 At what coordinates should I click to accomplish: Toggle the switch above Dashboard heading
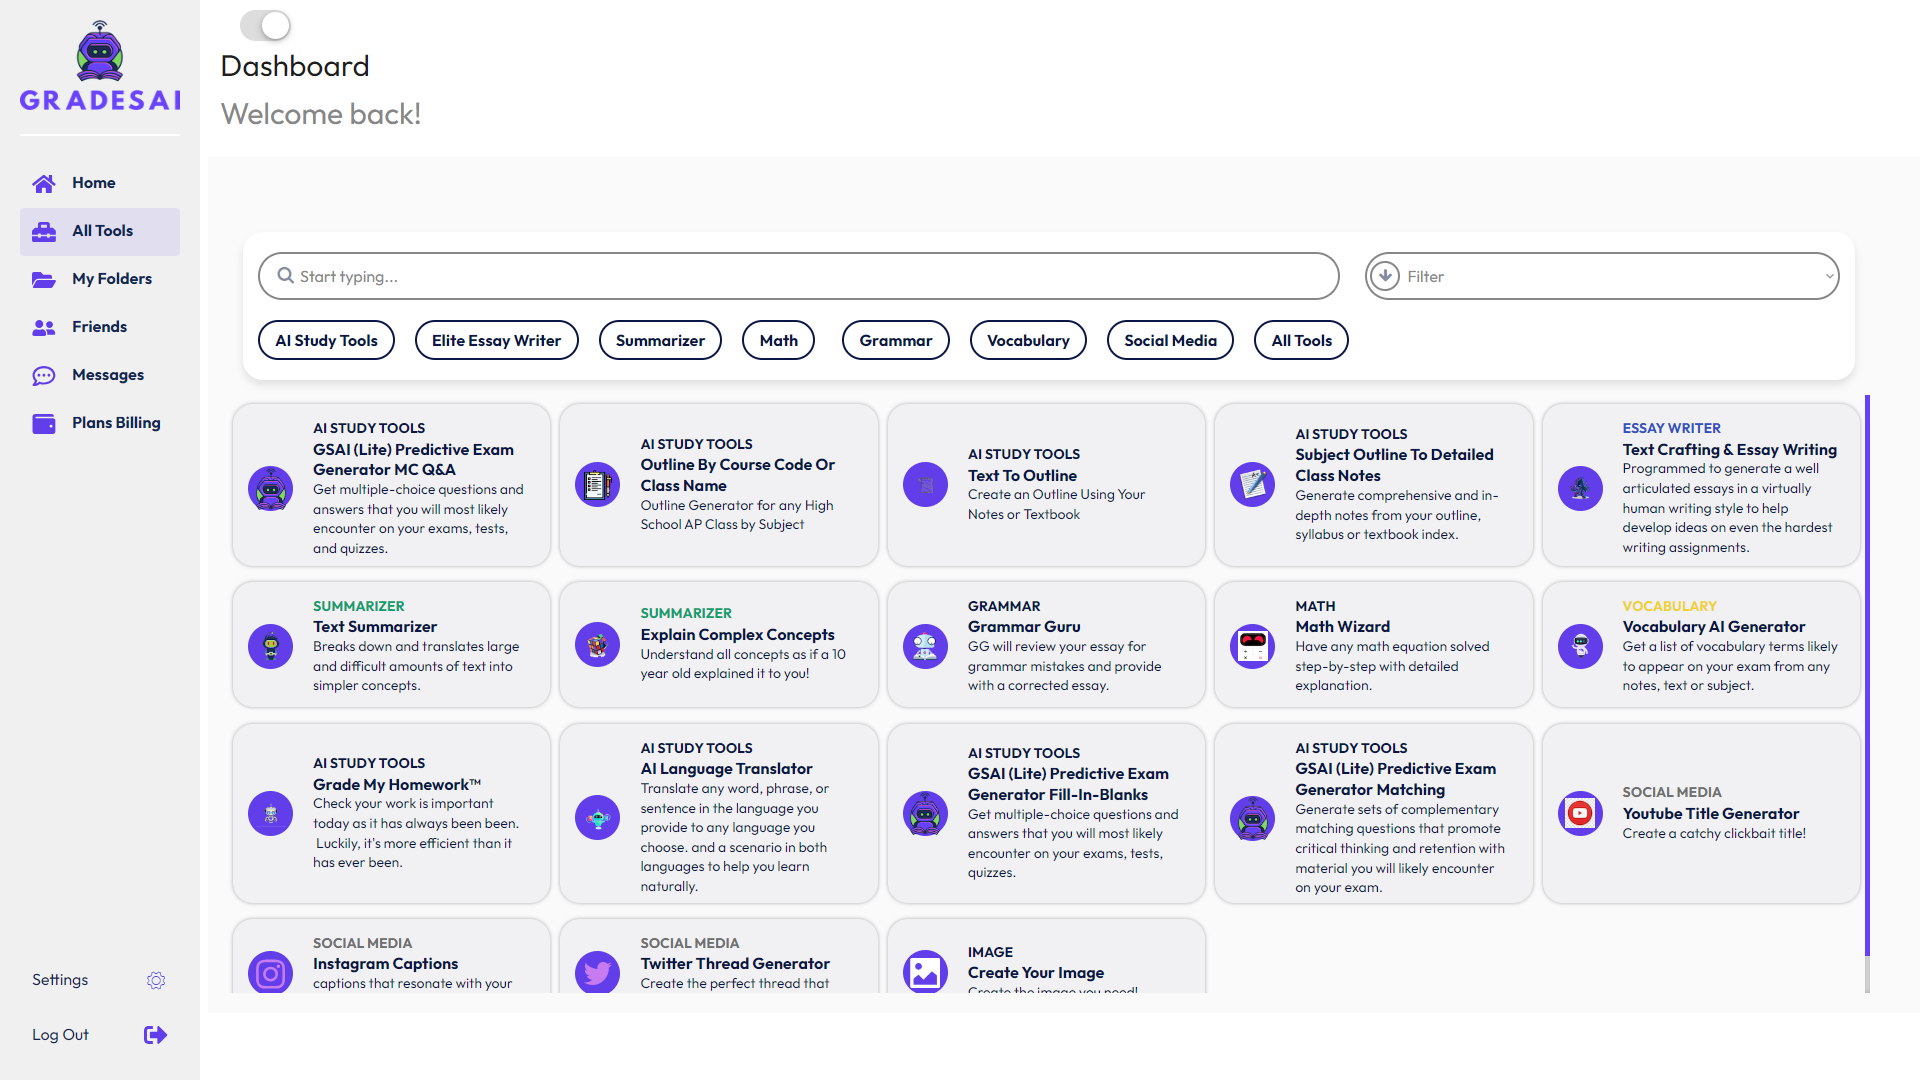point(265,25)
